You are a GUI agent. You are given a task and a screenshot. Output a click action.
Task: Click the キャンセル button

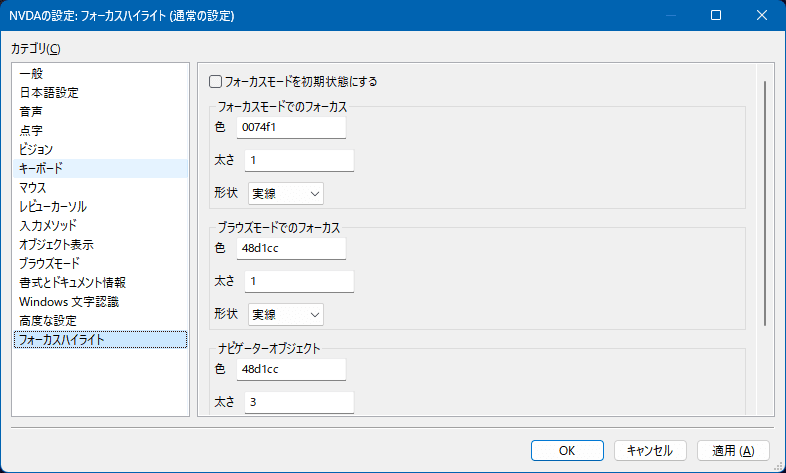(650, 450)
